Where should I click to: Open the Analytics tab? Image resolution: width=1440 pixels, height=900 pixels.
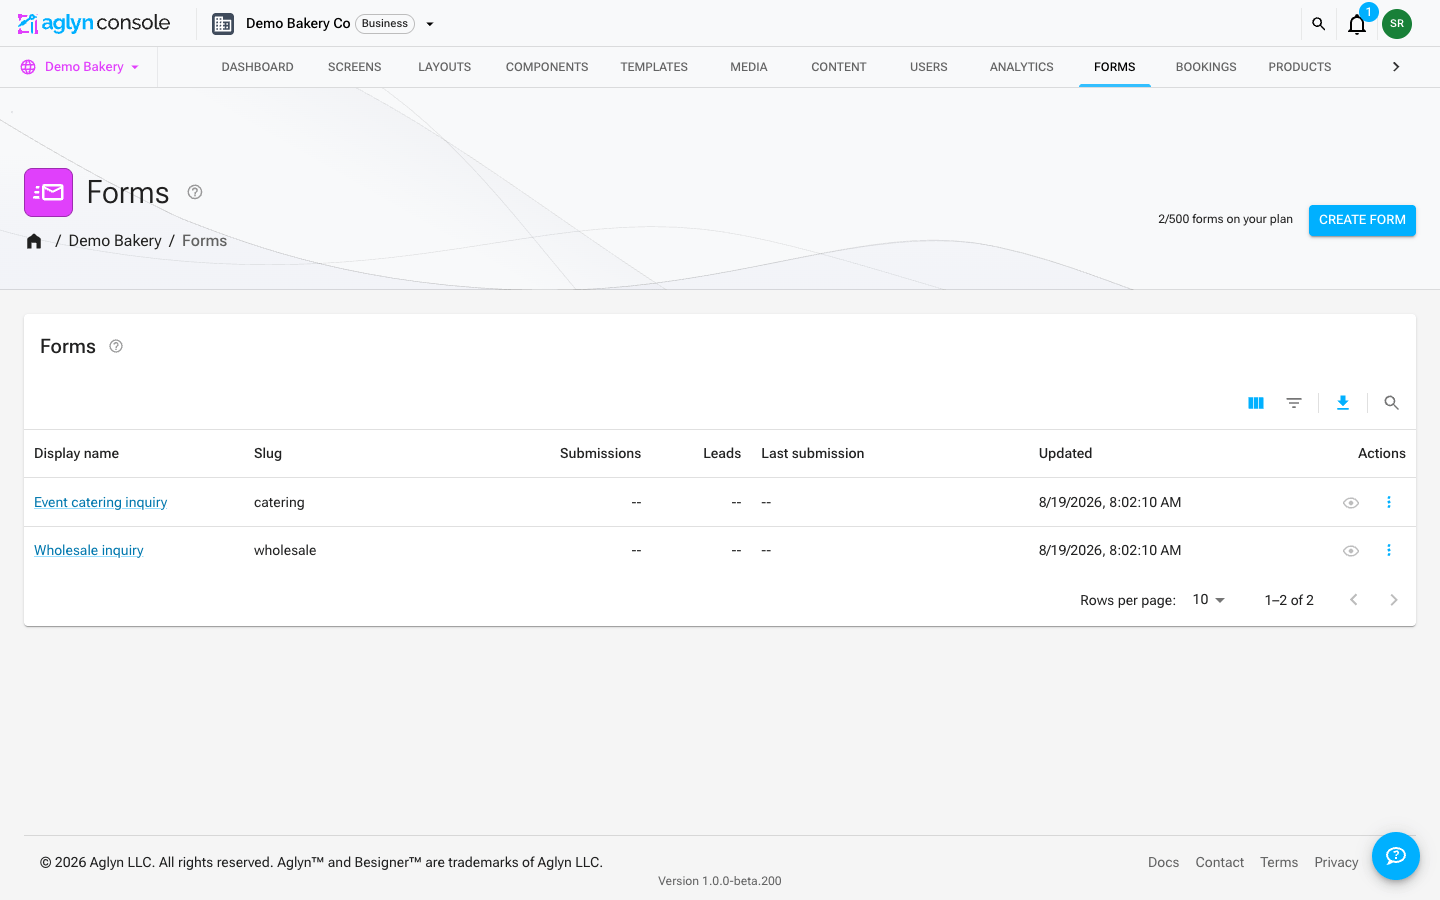click(1022, 67)
